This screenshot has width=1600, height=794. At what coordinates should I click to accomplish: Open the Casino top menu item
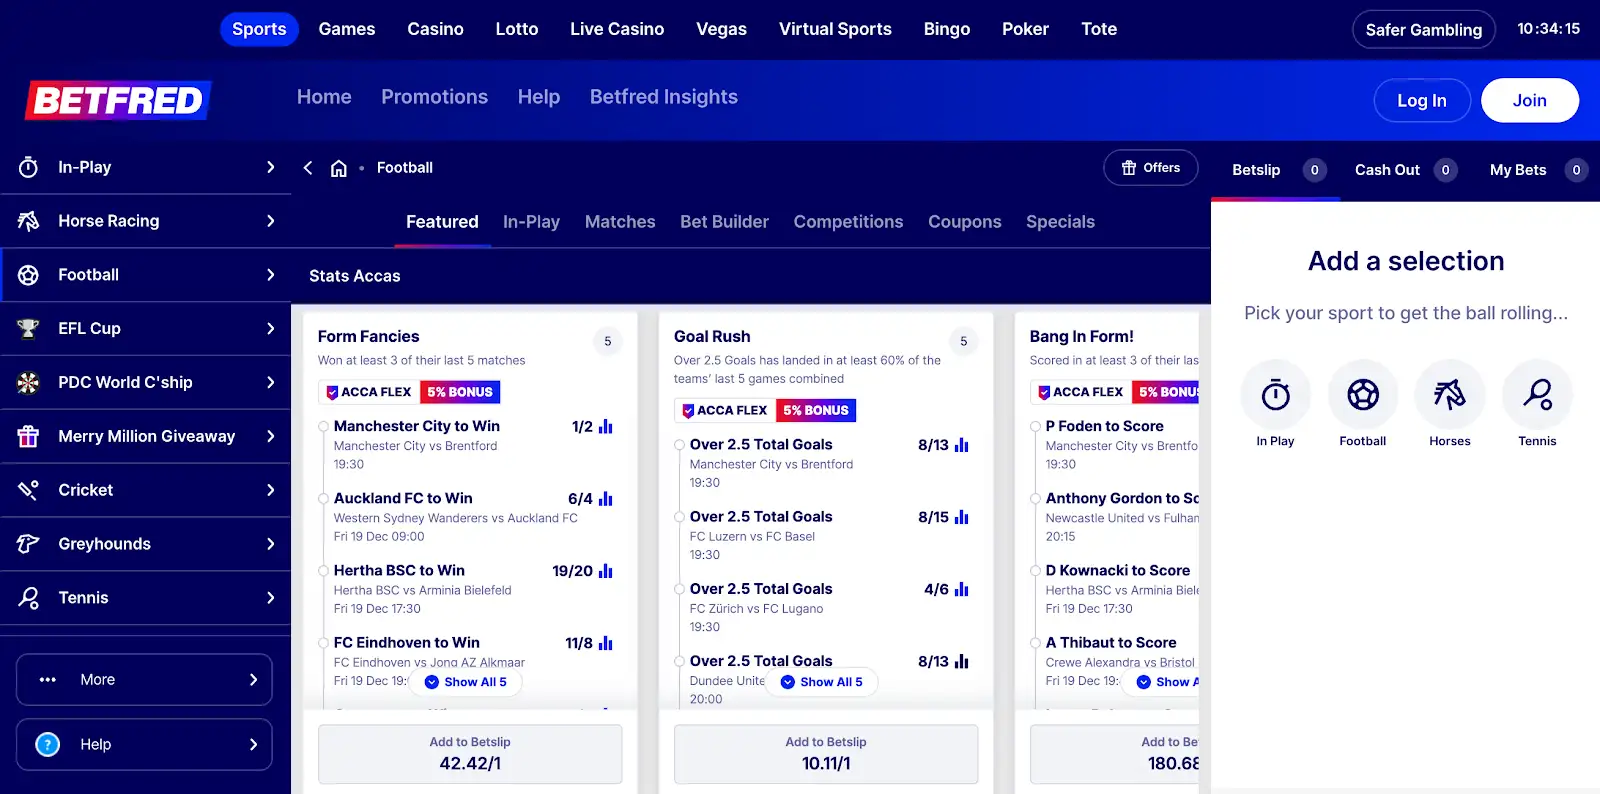pyautogui.click(x=435, y=29)
